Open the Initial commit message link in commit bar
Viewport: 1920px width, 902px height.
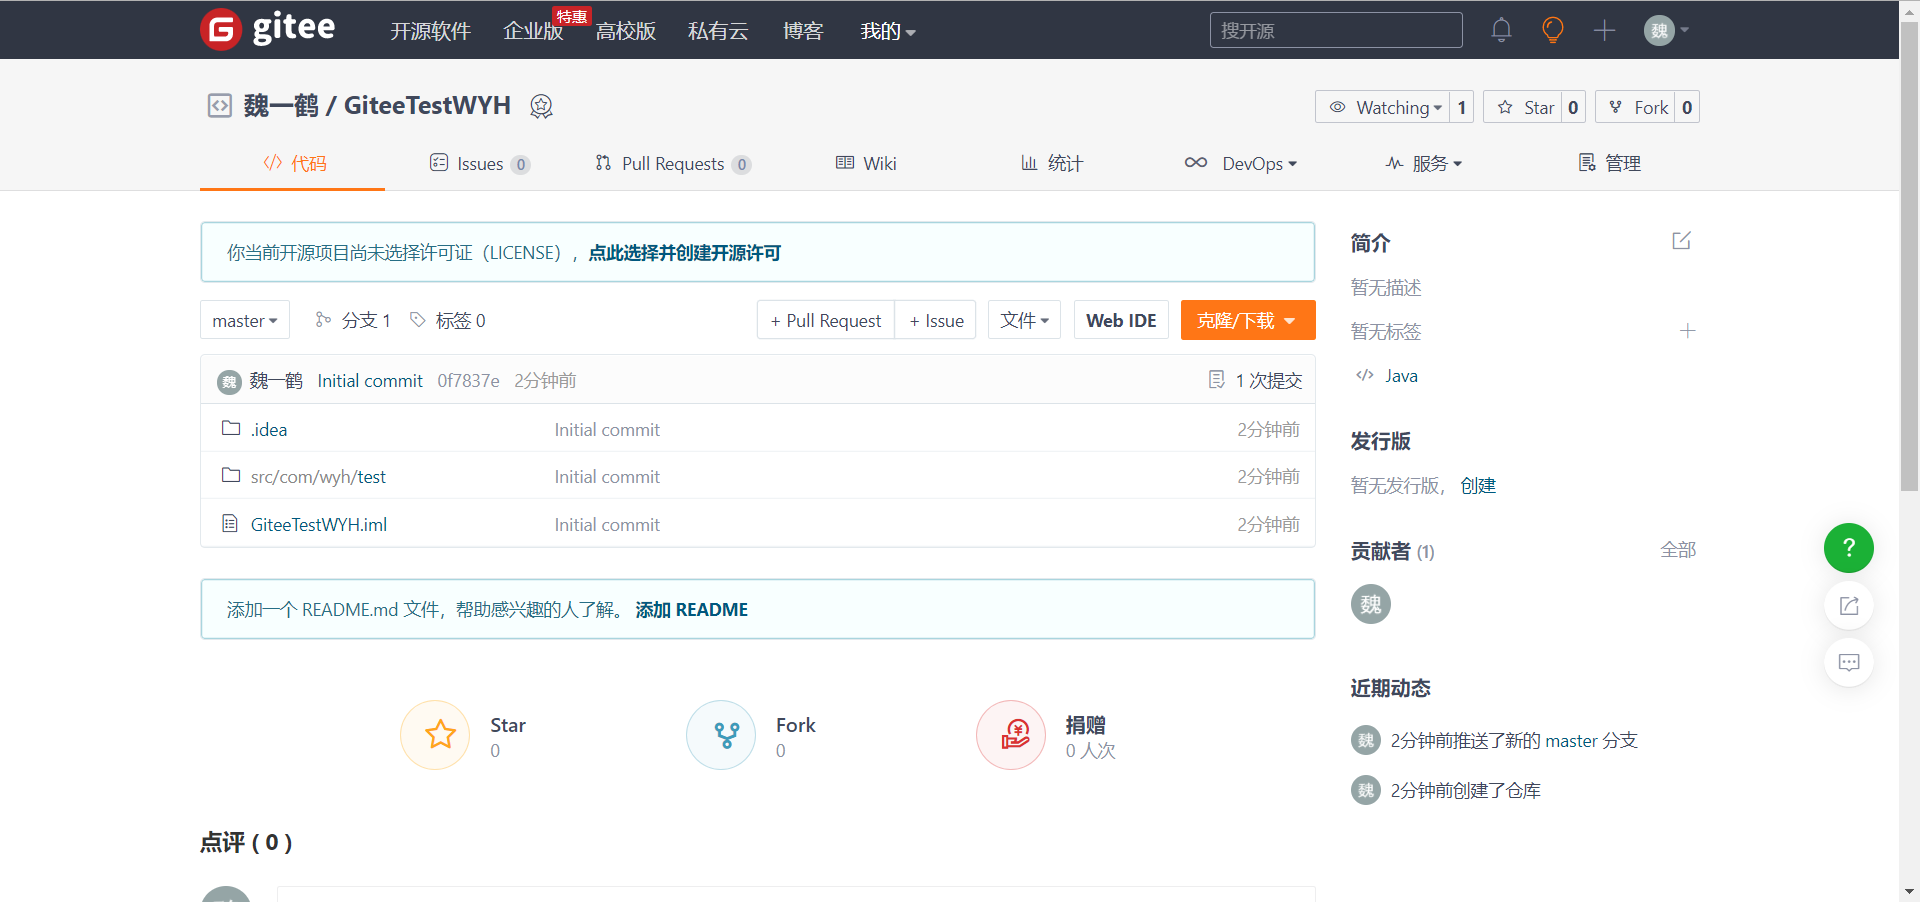click(370, 380)
